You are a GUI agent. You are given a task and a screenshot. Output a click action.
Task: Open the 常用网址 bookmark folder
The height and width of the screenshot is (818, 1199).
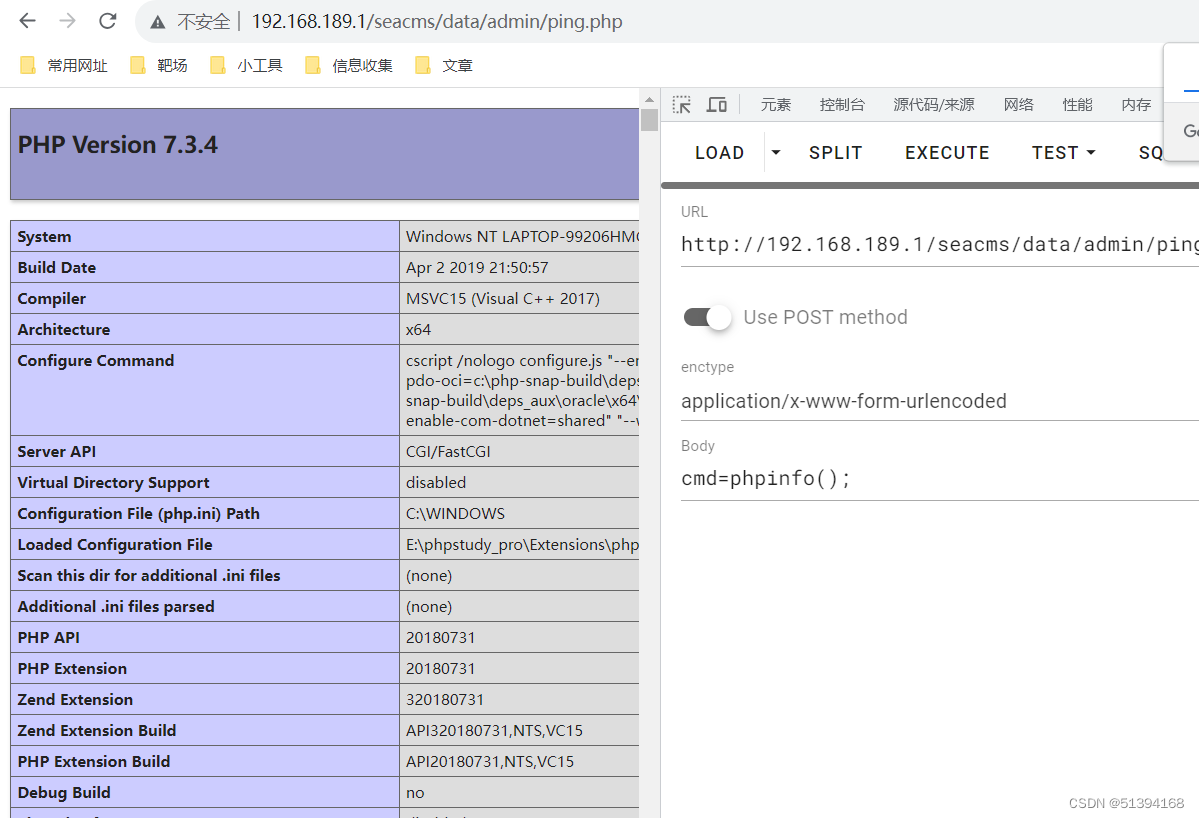(x=63, y=66)
